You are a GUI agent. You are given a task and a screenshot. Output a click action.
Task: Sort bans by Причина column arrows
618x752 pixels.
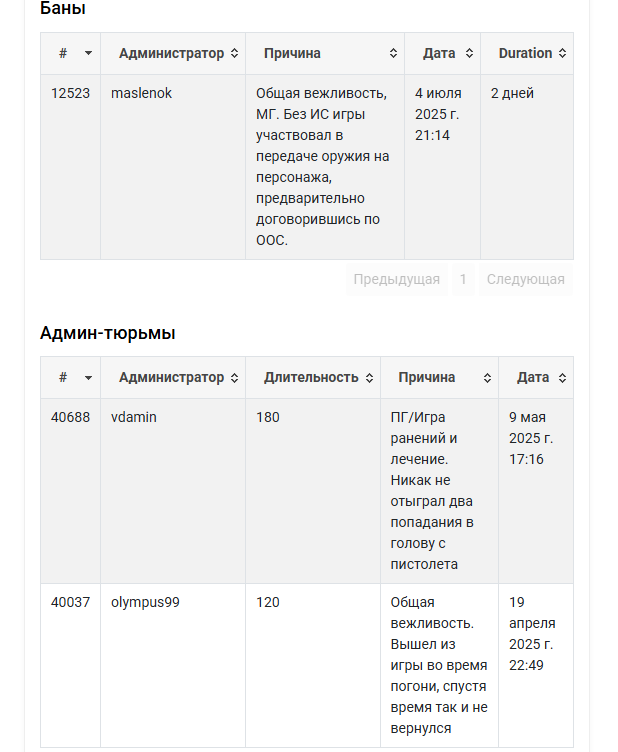coord(393,53)
